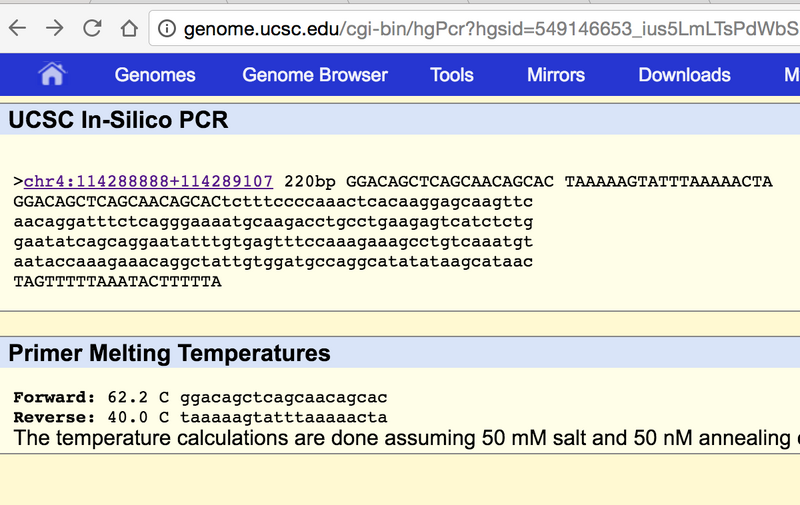Screen dimensions: 800x505
Task: Open the Genome Browser menu
Action: point(315,75)
